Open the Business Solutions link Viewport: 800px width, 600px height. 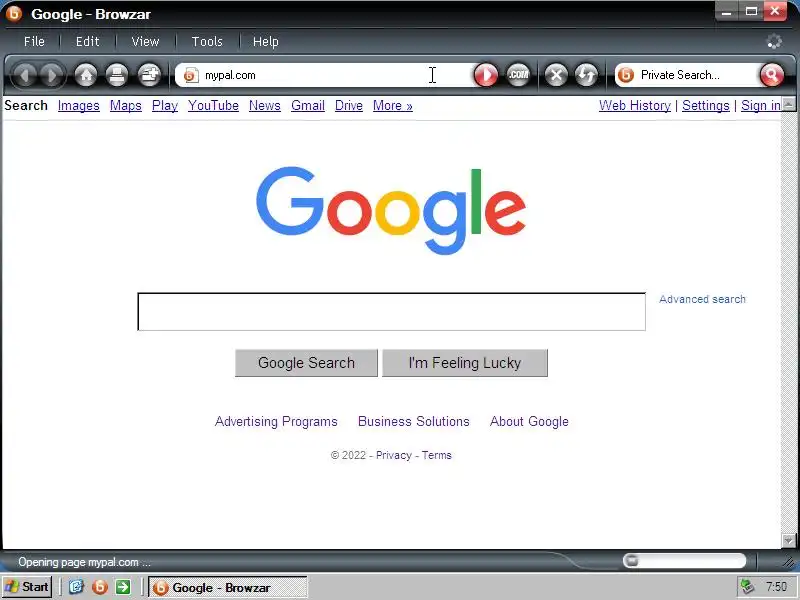(414, 421)
